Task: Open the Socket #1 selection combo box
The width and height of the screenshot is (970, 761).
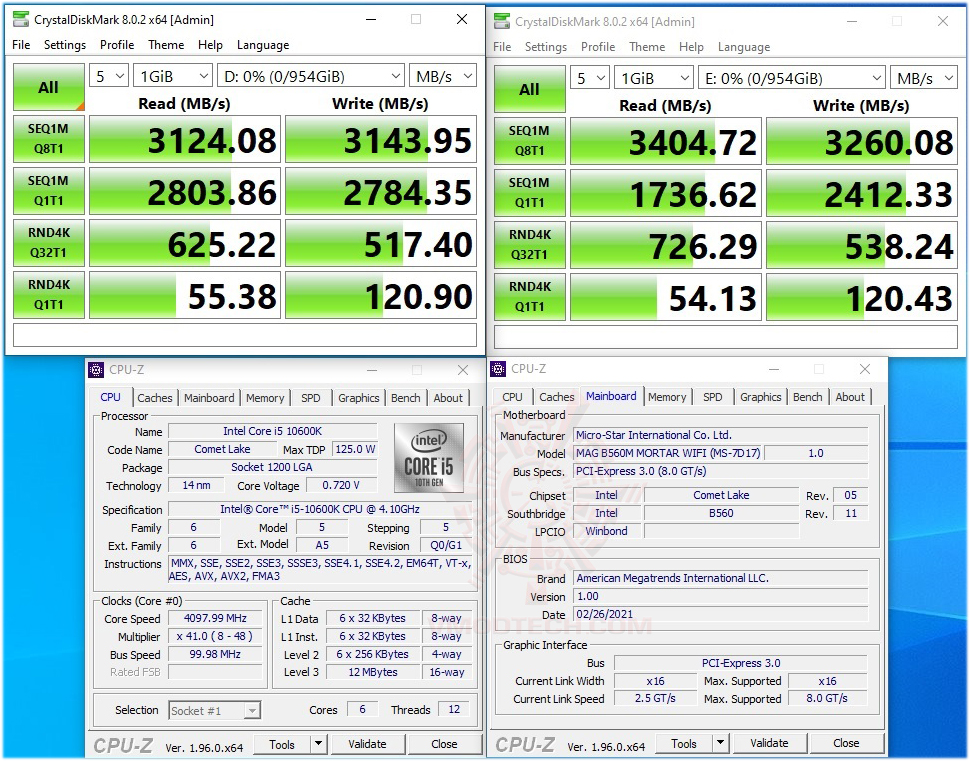Action: pyautogui.click(x=214, y=710)
